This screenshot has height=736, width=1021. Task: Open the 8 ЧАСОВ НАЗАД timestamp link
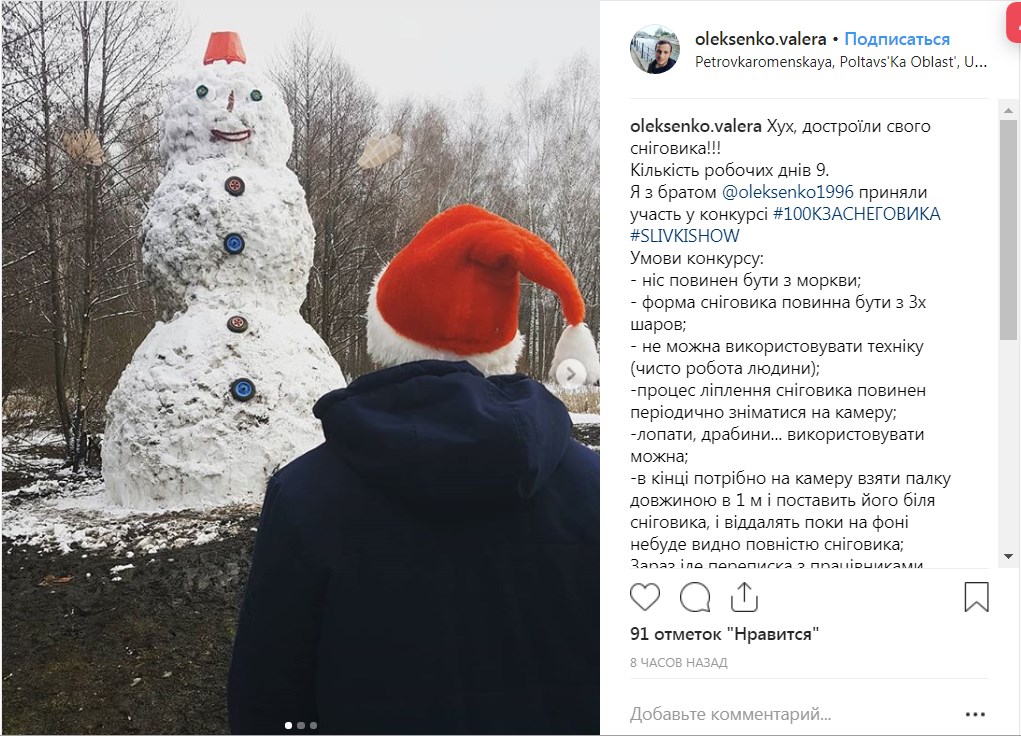[x=678, y=663]
